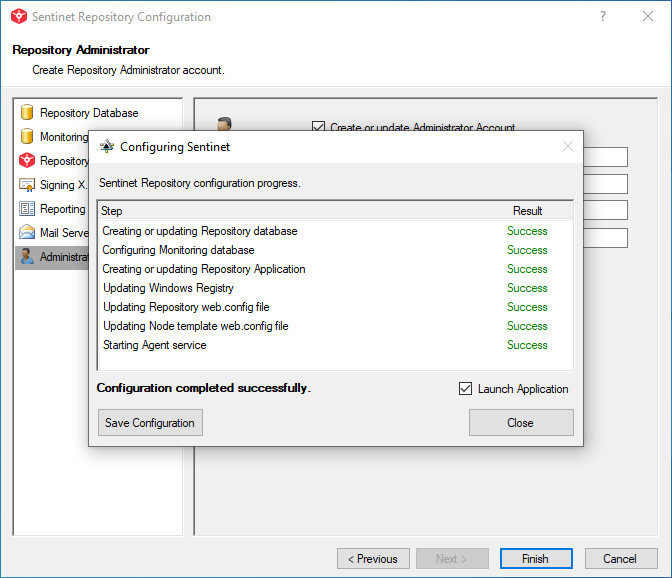Select the Reporting step in sidebar

tap(52, 209)
